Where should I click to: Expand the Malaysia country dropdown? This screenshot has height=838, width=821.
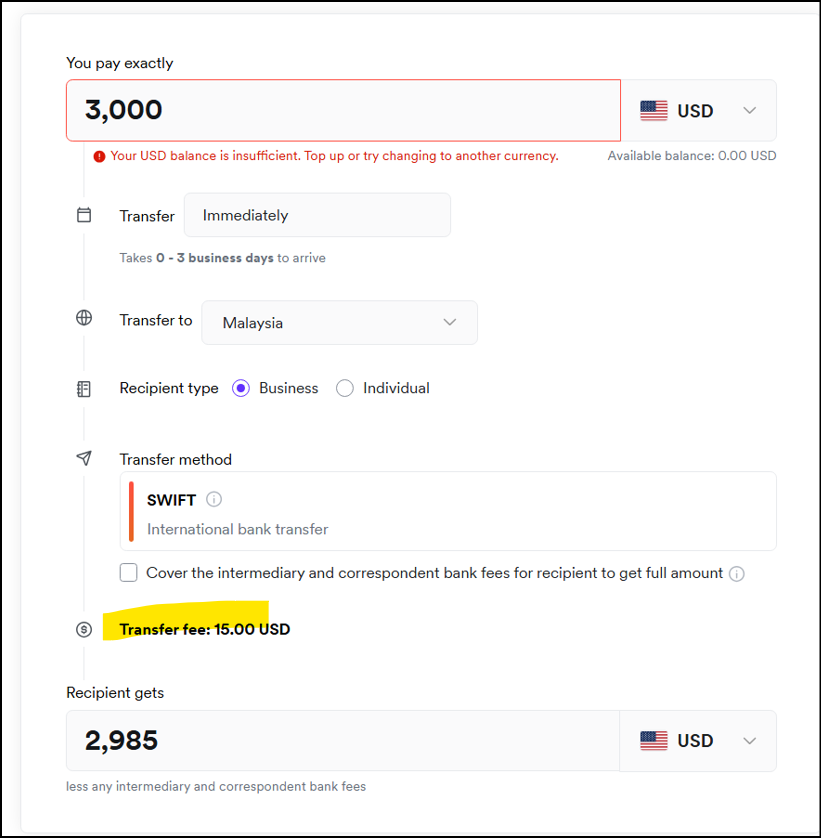[x=339, y=322]
